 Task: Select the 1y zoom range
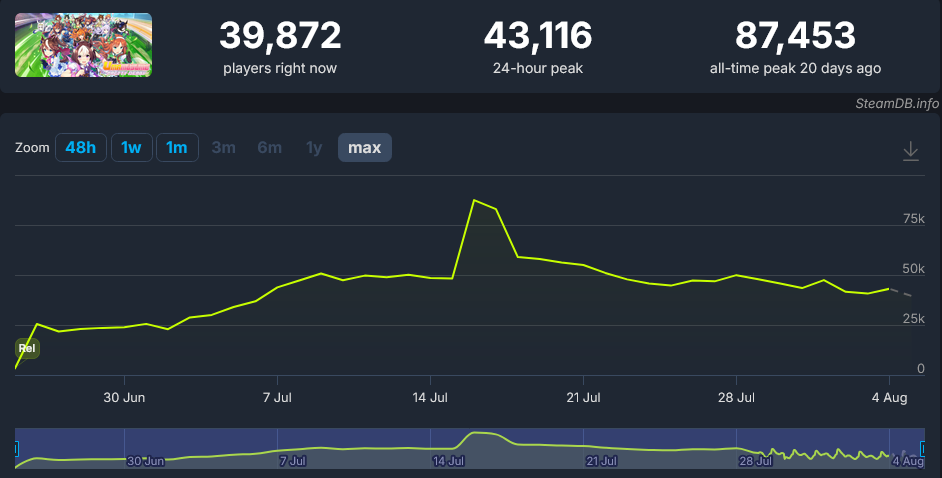[314, 148]
